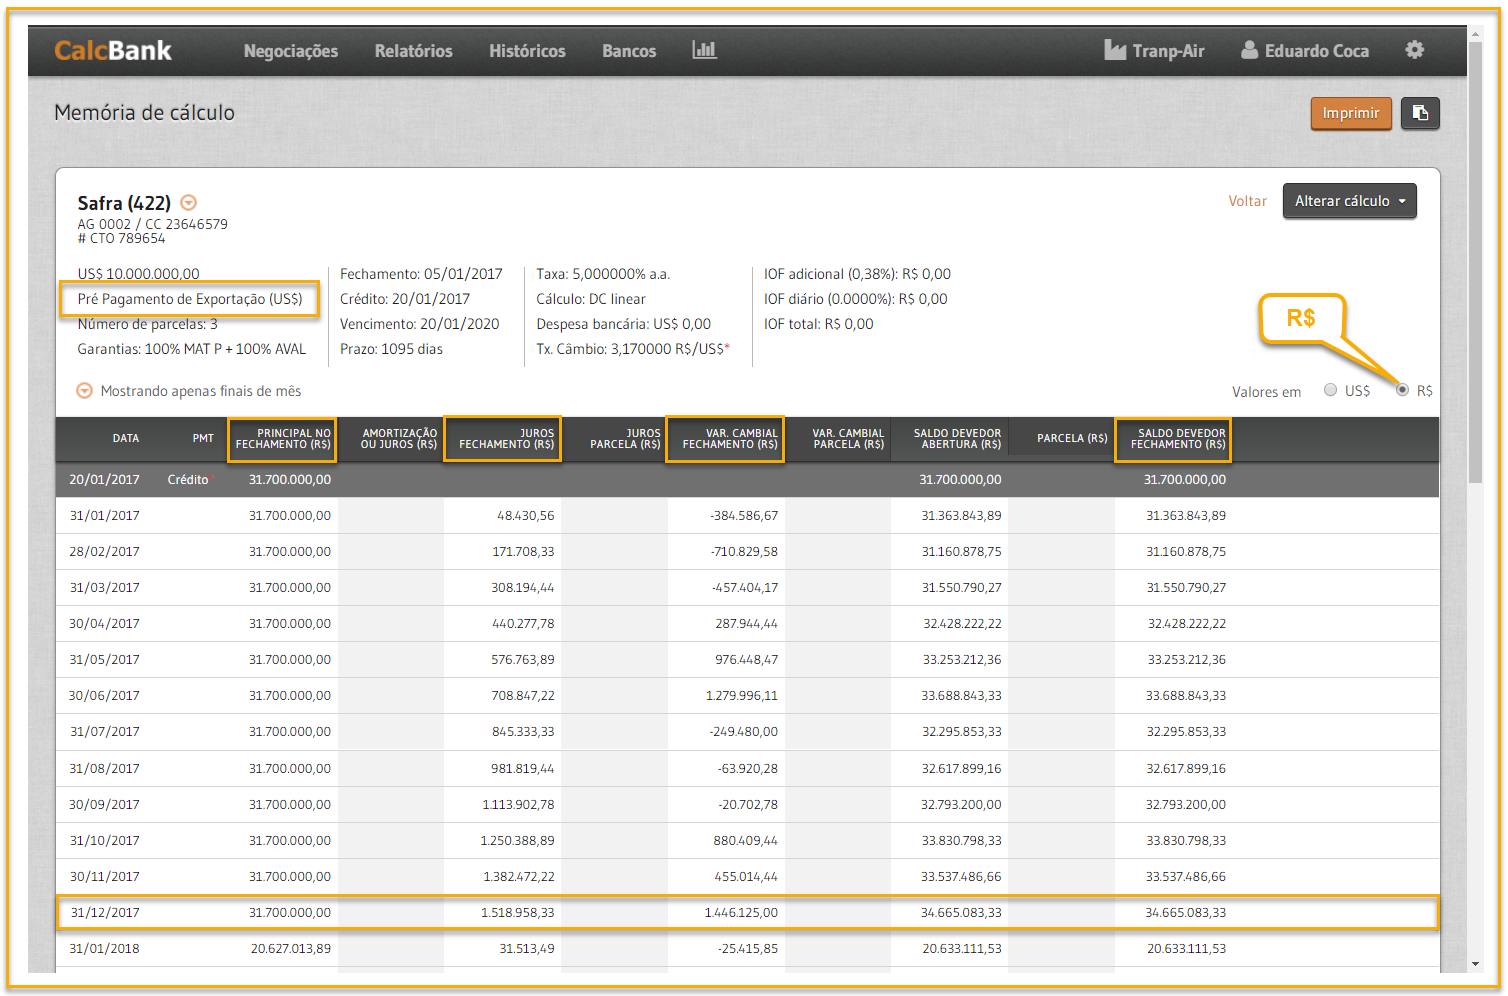The height and width of the screenshot is (996, 1508).
Task: Click the juros value 308.194,44
Action: click(522, 588)
